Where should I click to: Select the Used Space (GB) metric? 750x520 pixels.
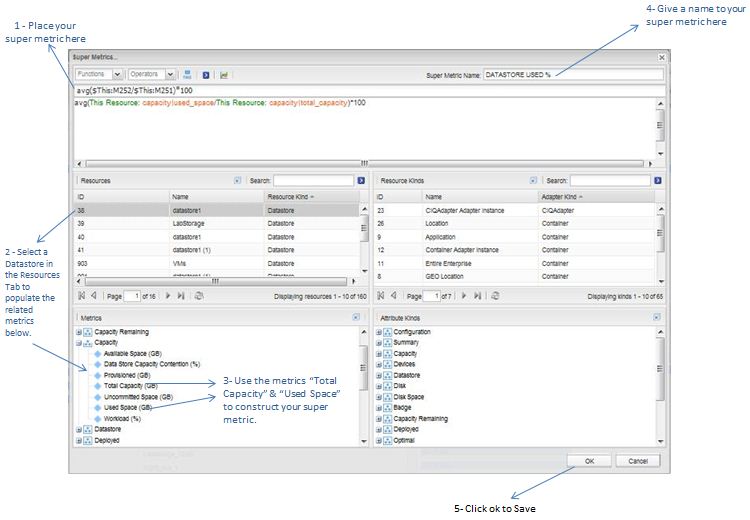tap(127, 407)
